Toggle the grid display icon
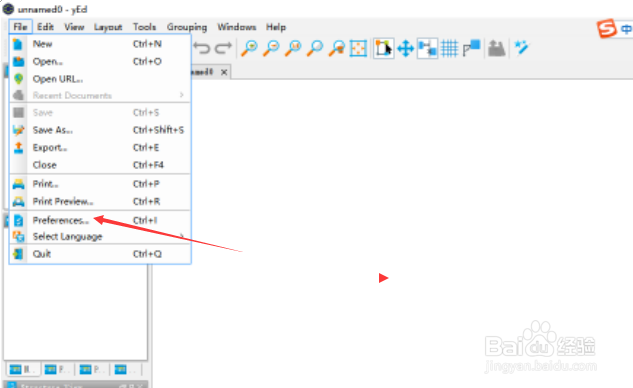 (449, 49)
